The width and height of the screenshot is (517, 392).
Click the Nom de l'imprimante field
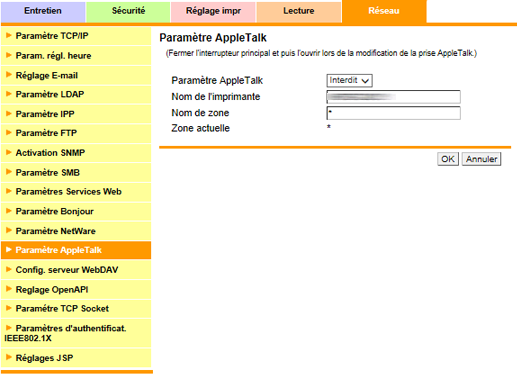(x=394, y=97)
